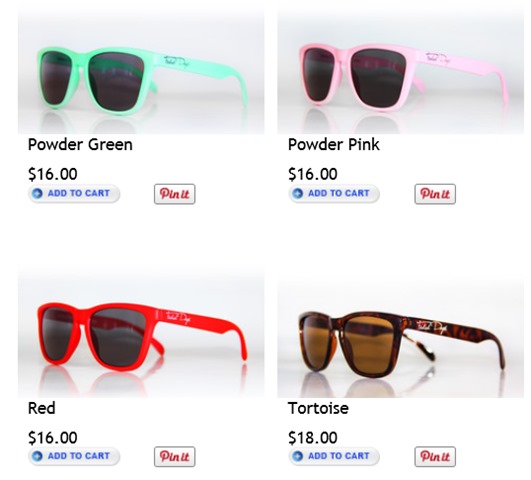
Task: Add Powder Pink sunglasses to cart
Action: 334,194
